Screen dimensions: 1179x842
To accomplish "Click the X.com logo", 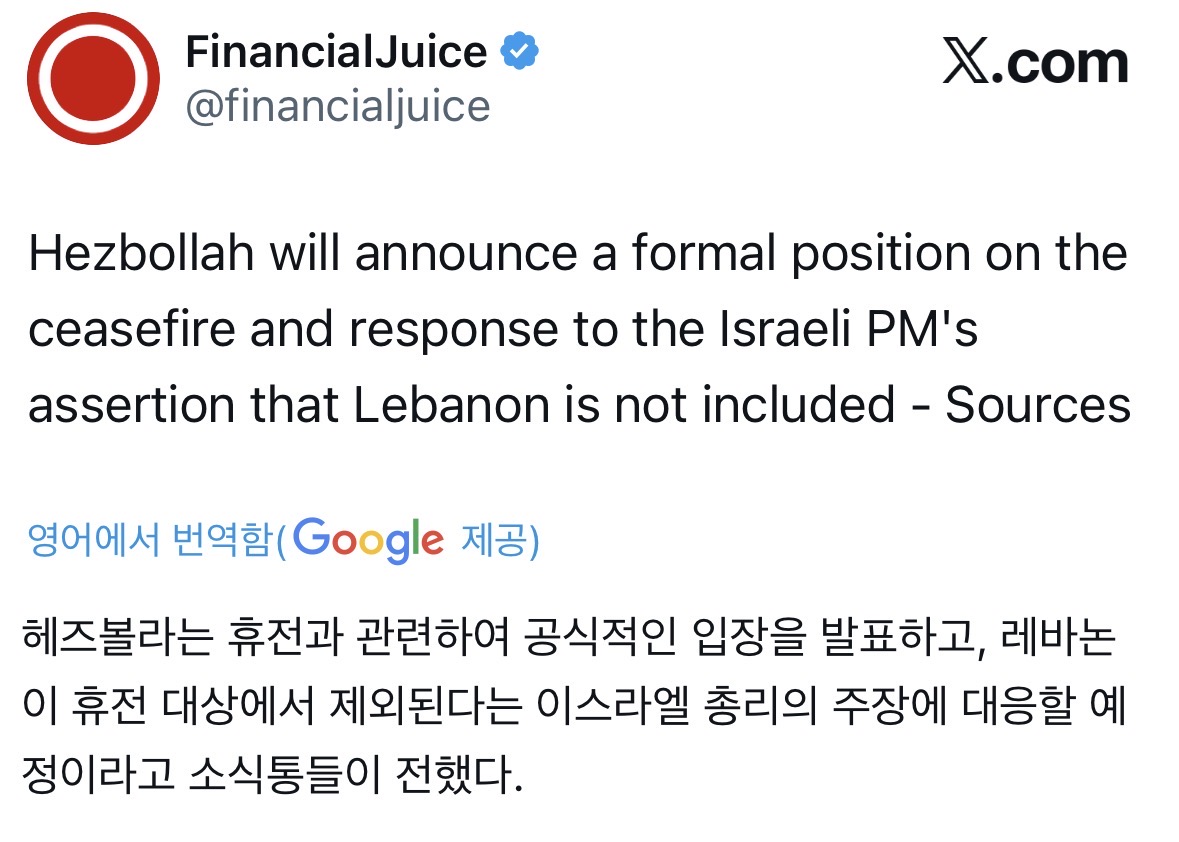I will click(x=1035, y=64).
